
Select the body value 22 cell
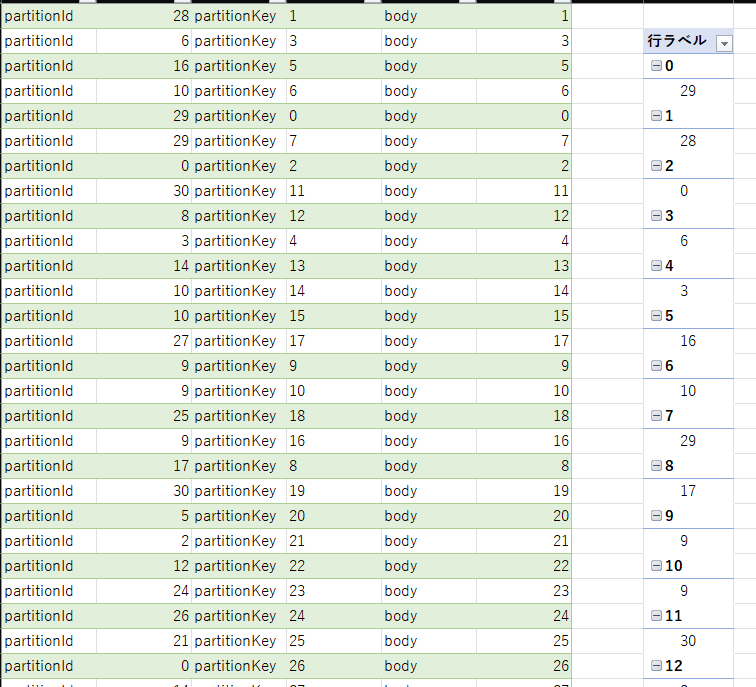coord(524,566)
